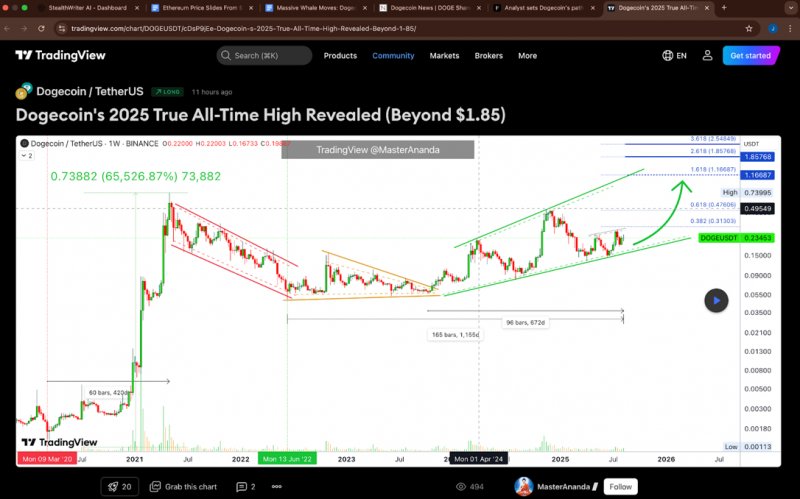Click the DOGEUSDT 0.23453 price label
800x499 pixels.
point(737,238)
